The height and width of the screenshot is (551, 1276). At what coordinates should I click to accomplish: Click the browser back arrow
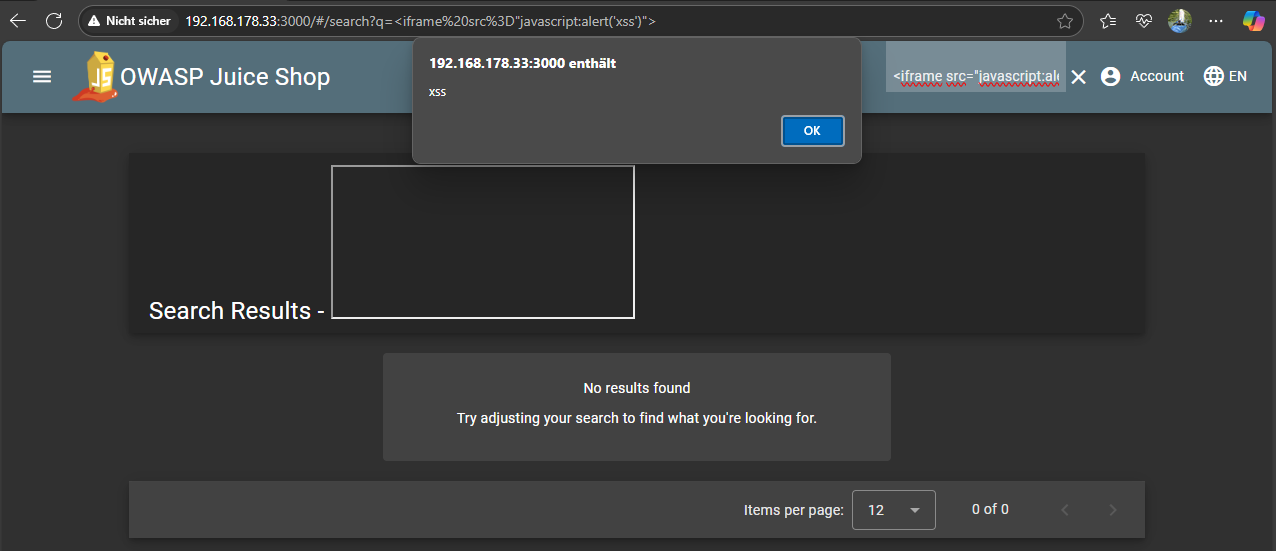pyautogui.click(x=18, y=20)
